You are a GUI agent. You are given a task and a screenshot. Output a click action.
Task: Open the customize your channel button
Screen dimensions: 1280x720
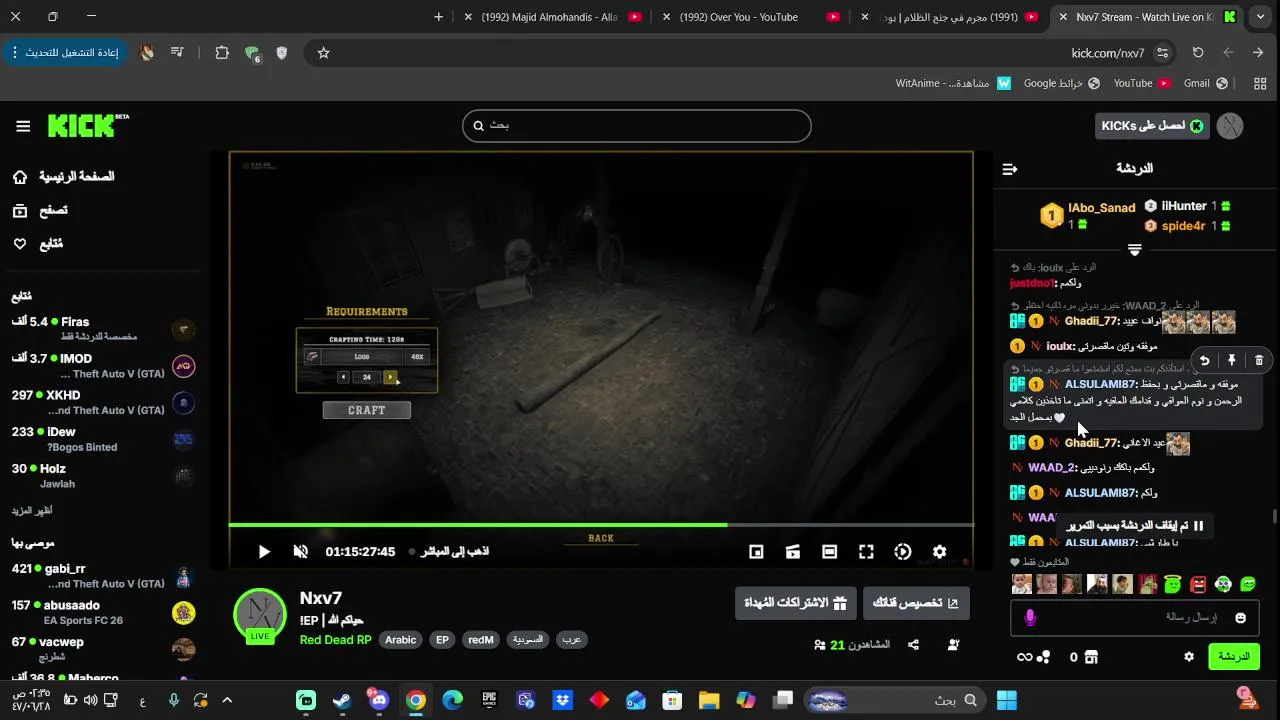click(916, 603)
